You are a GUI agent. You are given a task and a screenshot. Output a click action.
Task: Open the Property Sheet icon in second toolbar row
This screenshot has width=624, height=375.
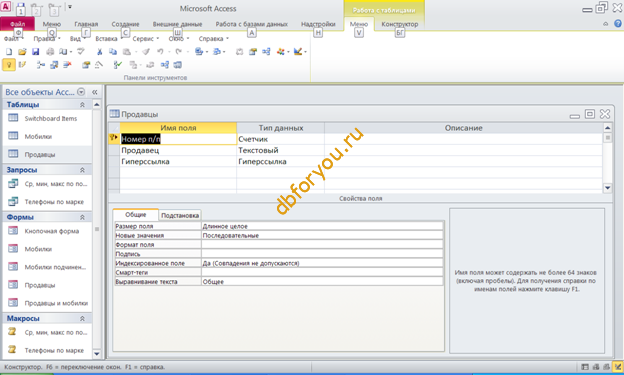pyautogui.click(x=86, y=64)
